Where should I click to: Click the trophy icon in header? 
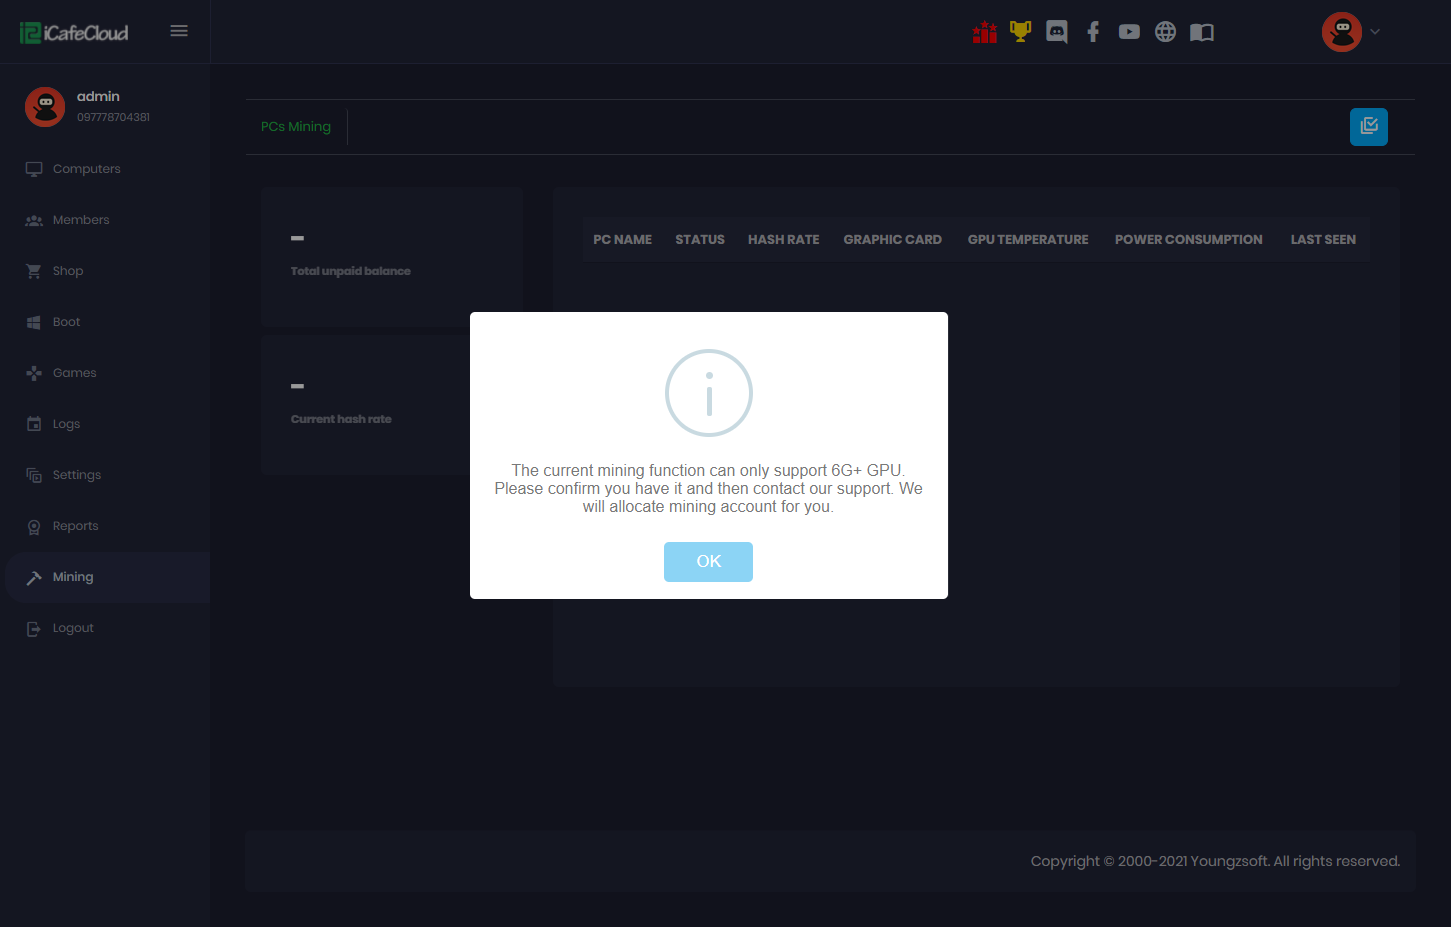pos(1020,32)
